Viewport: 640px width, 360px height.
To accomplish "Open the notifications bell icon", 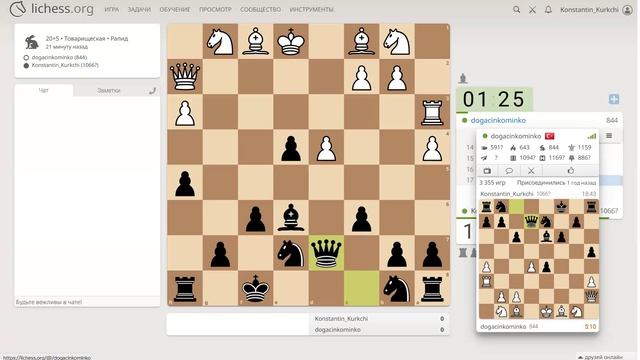I will coord(548,9).
